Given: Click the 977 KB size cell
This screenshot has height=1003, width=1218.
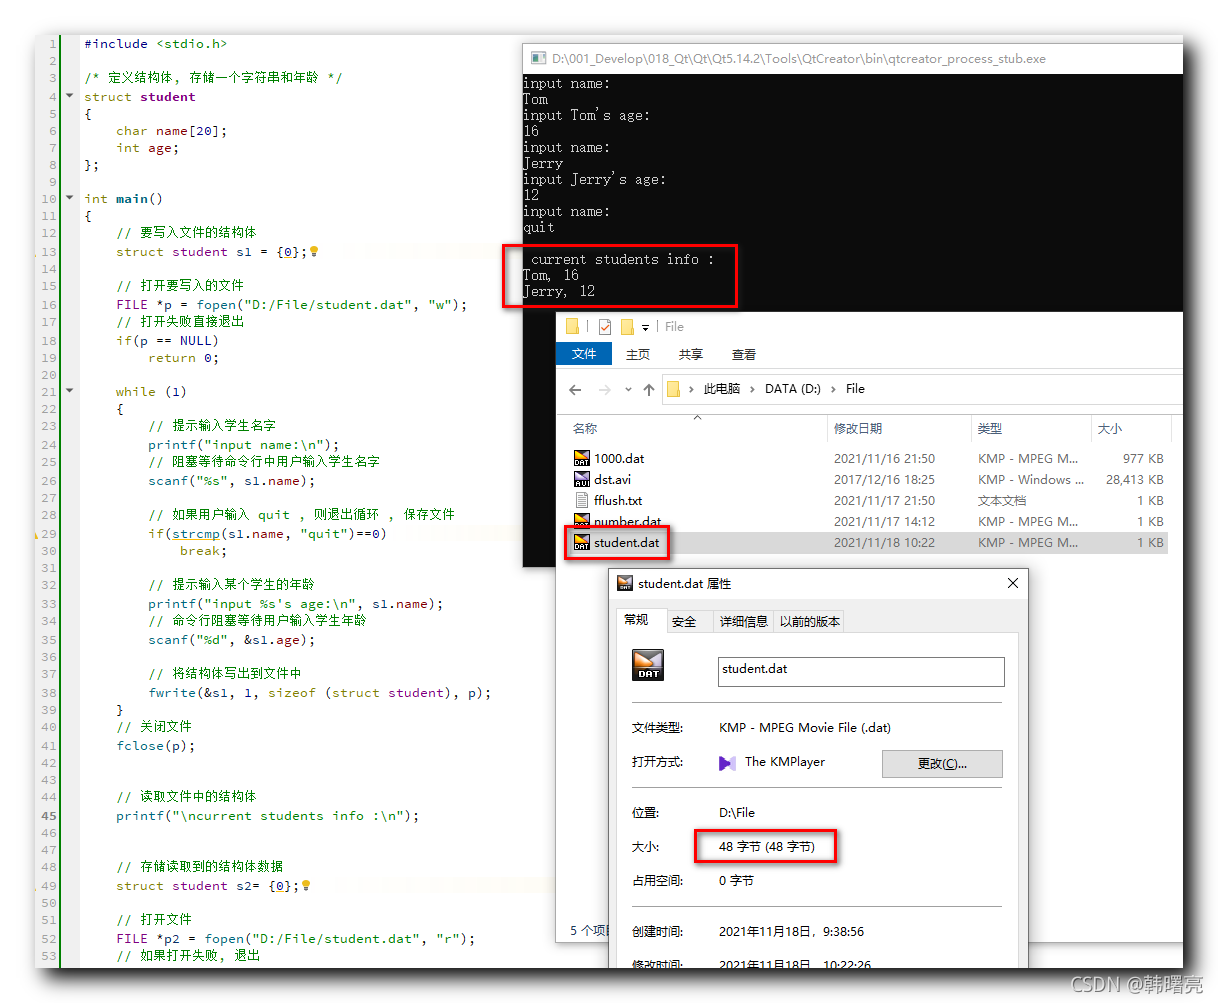Looking at the screenshot, I should [1143, 458].
